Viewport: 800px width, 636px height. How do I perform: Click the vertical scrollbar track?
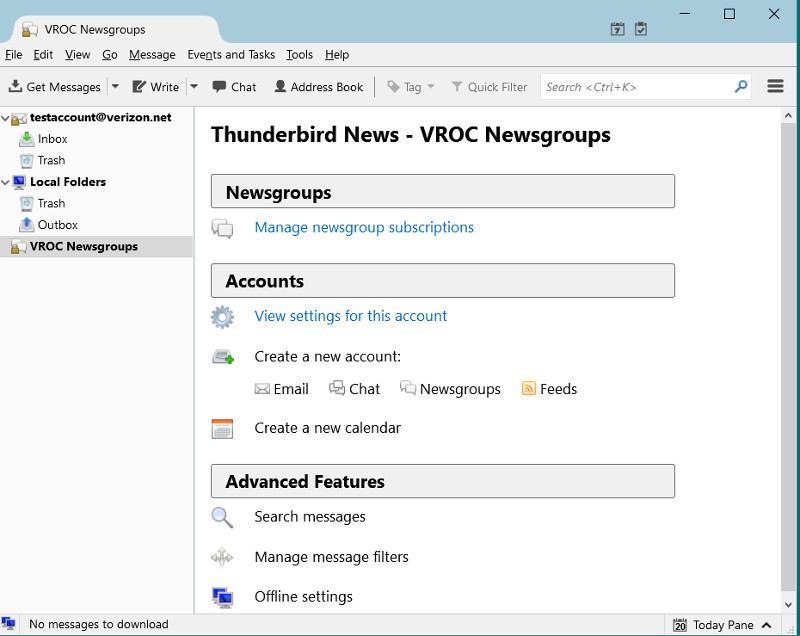[x=788, y=357]
